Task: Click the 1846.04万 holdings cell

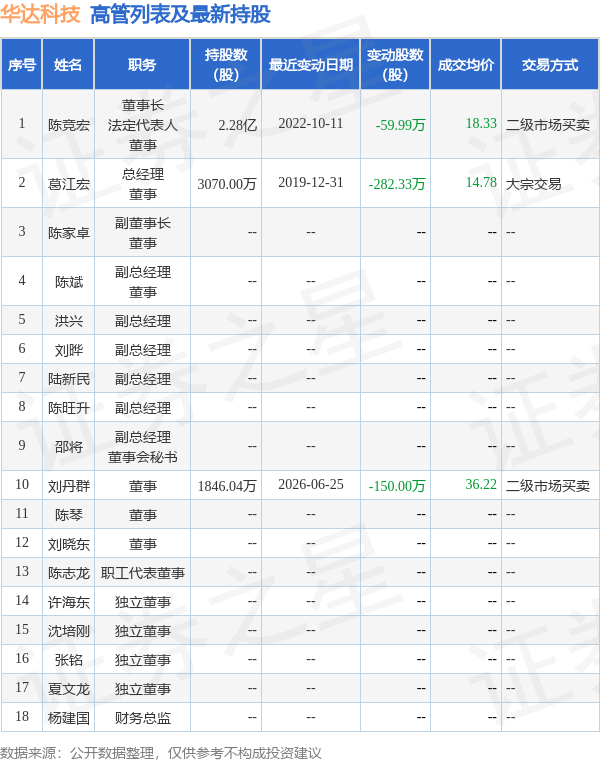Action: pos(226,486)
